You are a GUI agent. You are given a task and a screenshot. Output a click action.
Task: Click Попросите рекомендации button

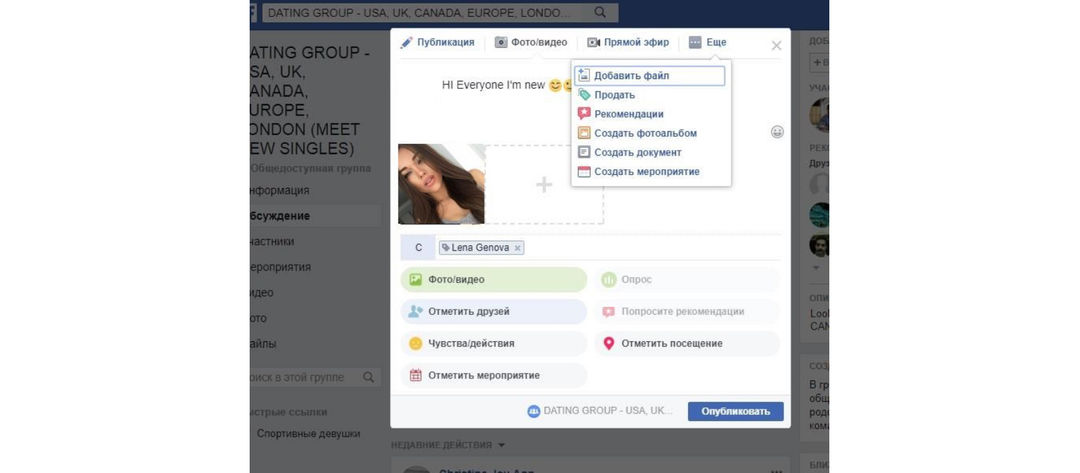(687, 311)
